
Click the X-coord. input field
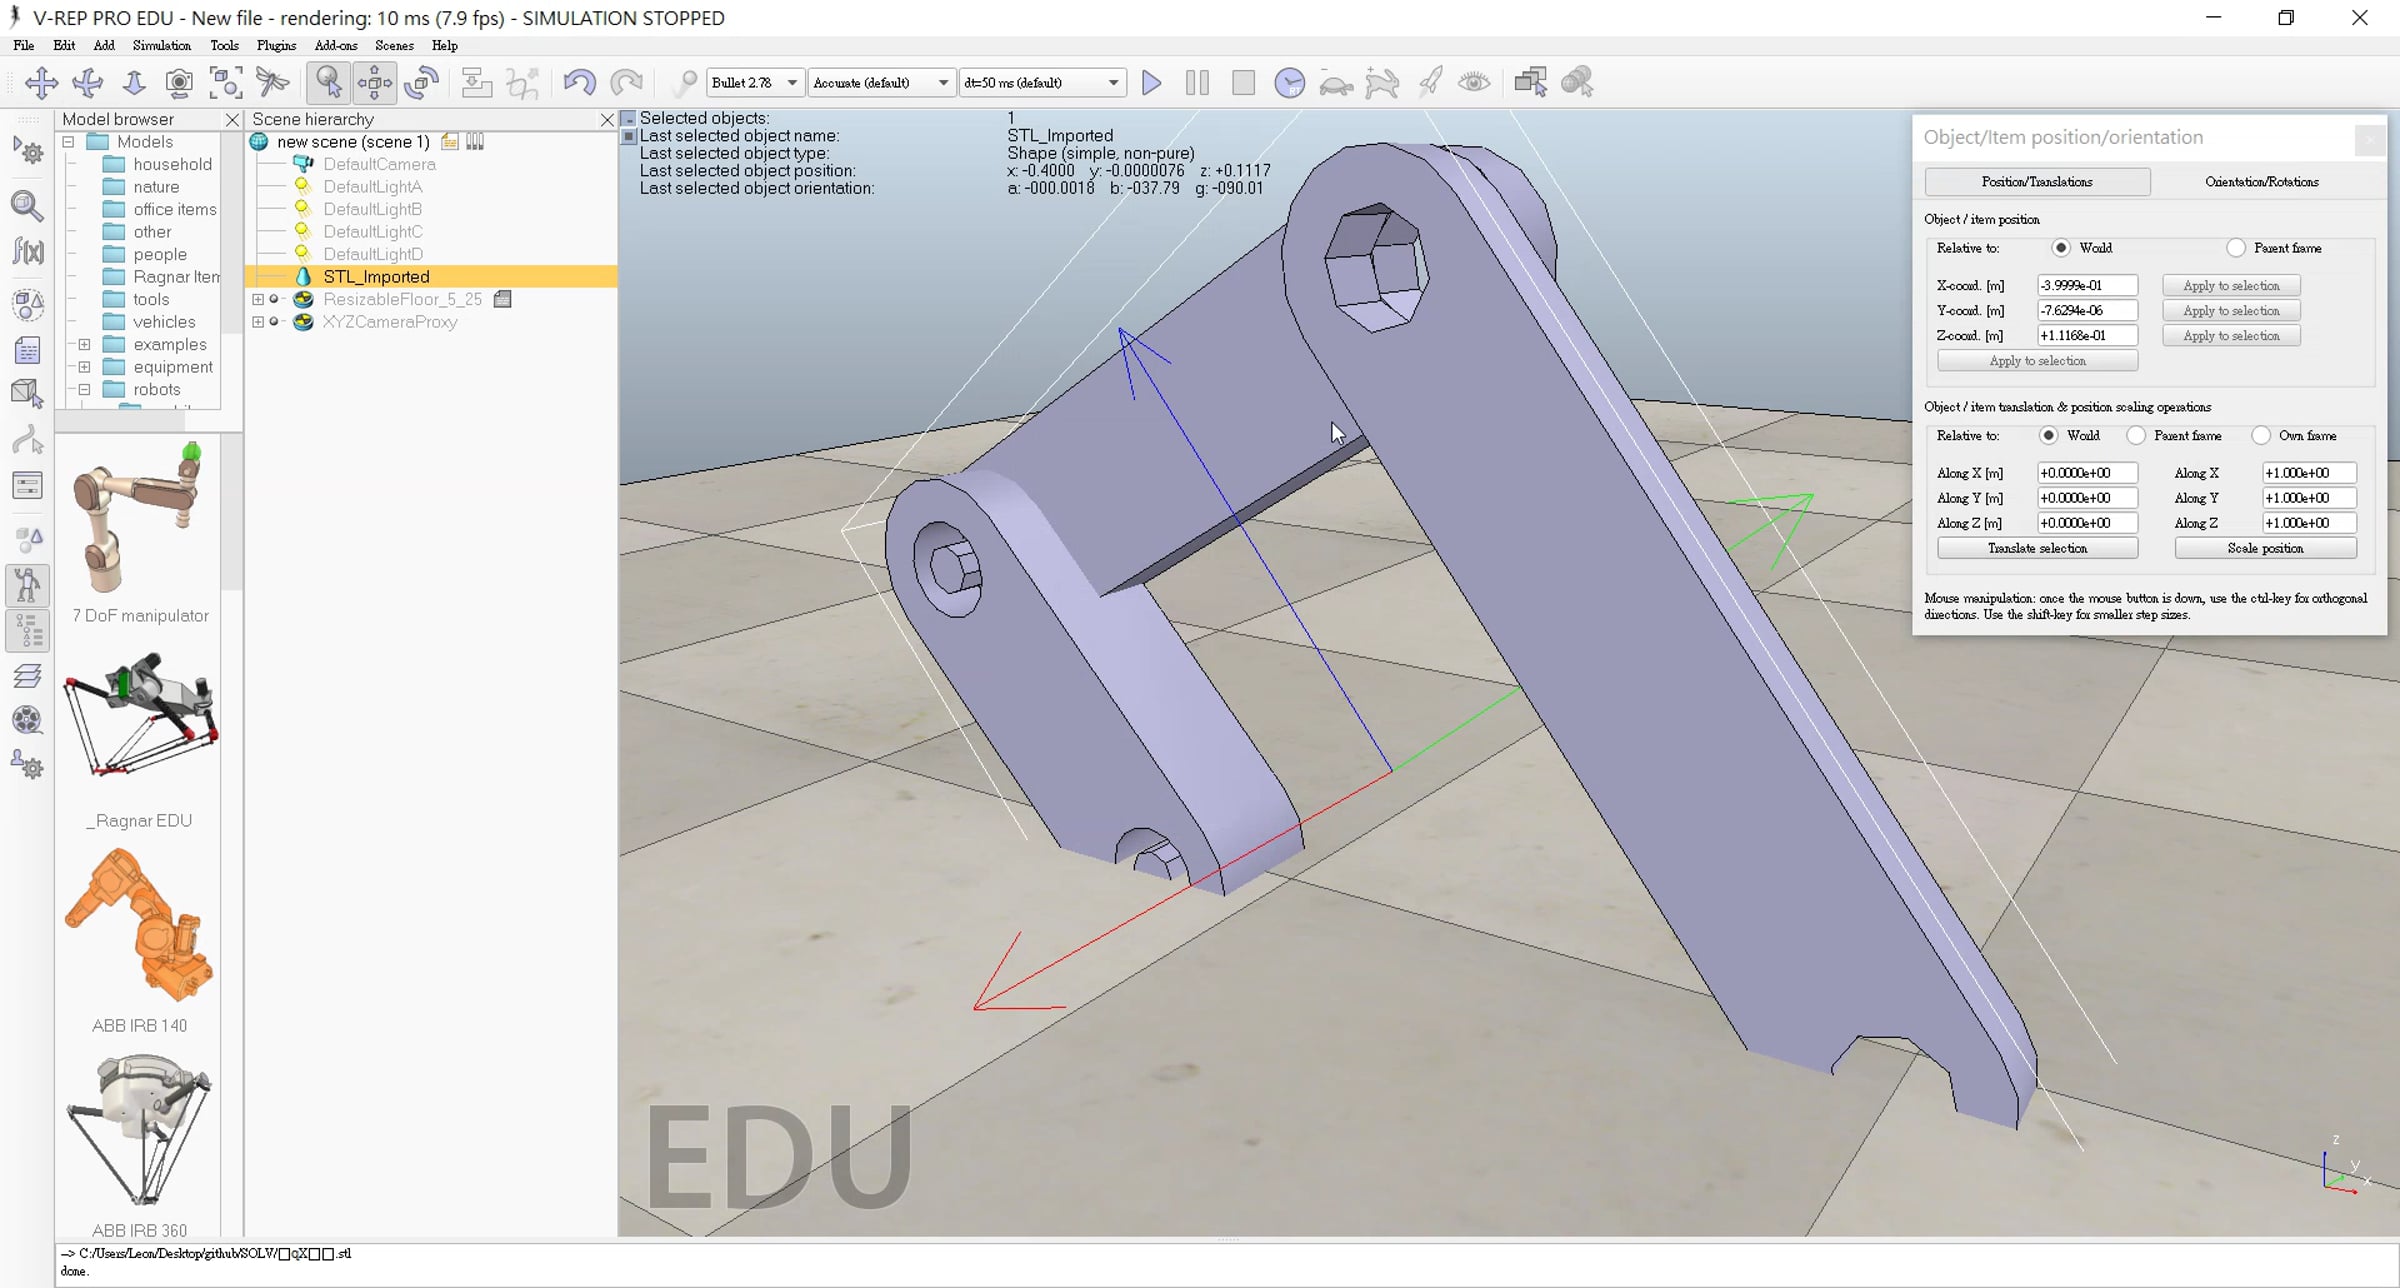(x=2087, y=286)
